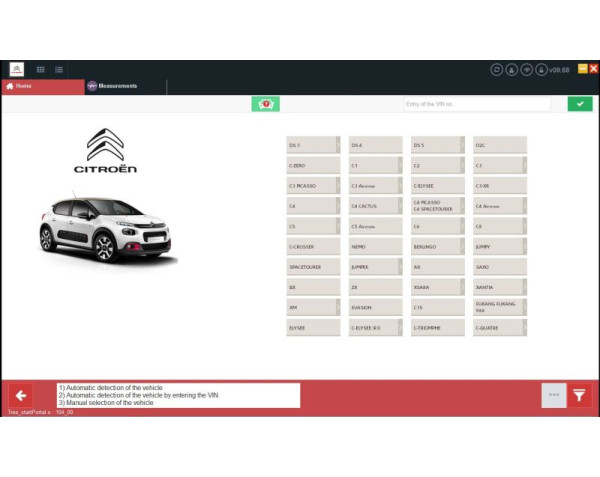Click the Entry of the VIN field
The image size is (600, 477).
476,104
